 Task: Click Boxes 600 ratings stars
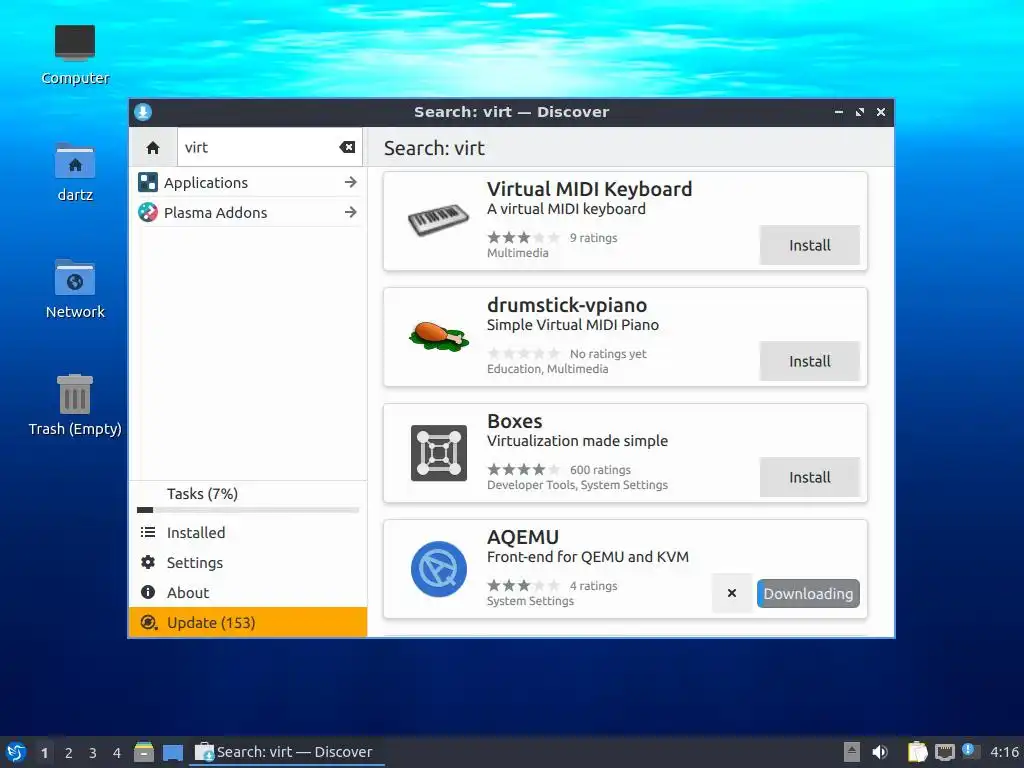[523, 470]
